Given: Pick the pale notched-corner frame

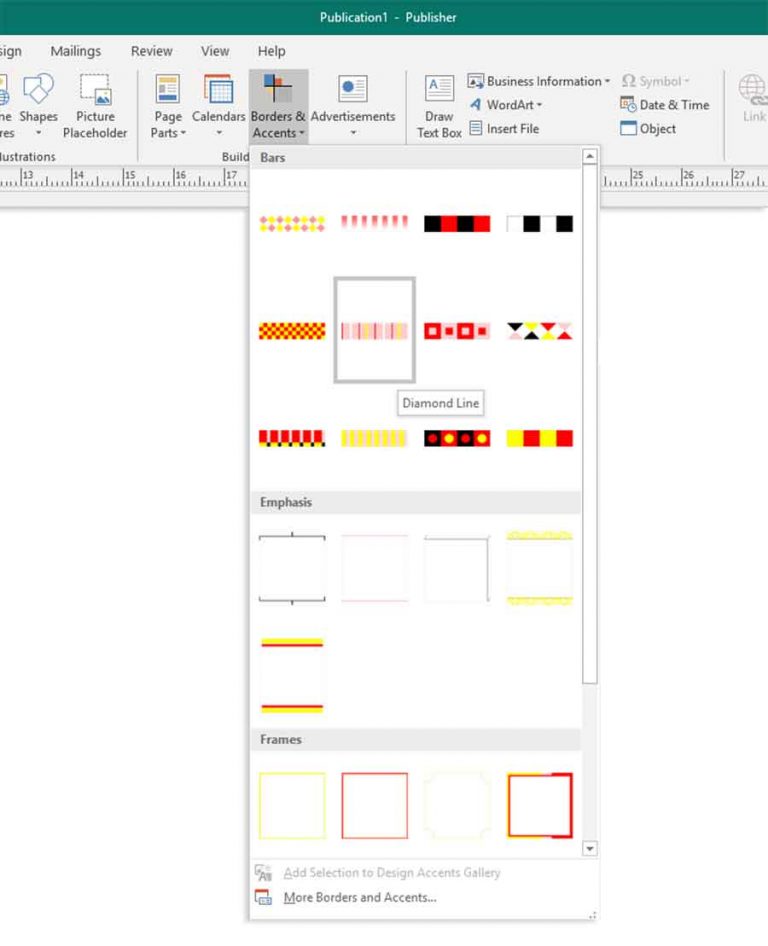Looking at the screenshot, I should 457,805.
